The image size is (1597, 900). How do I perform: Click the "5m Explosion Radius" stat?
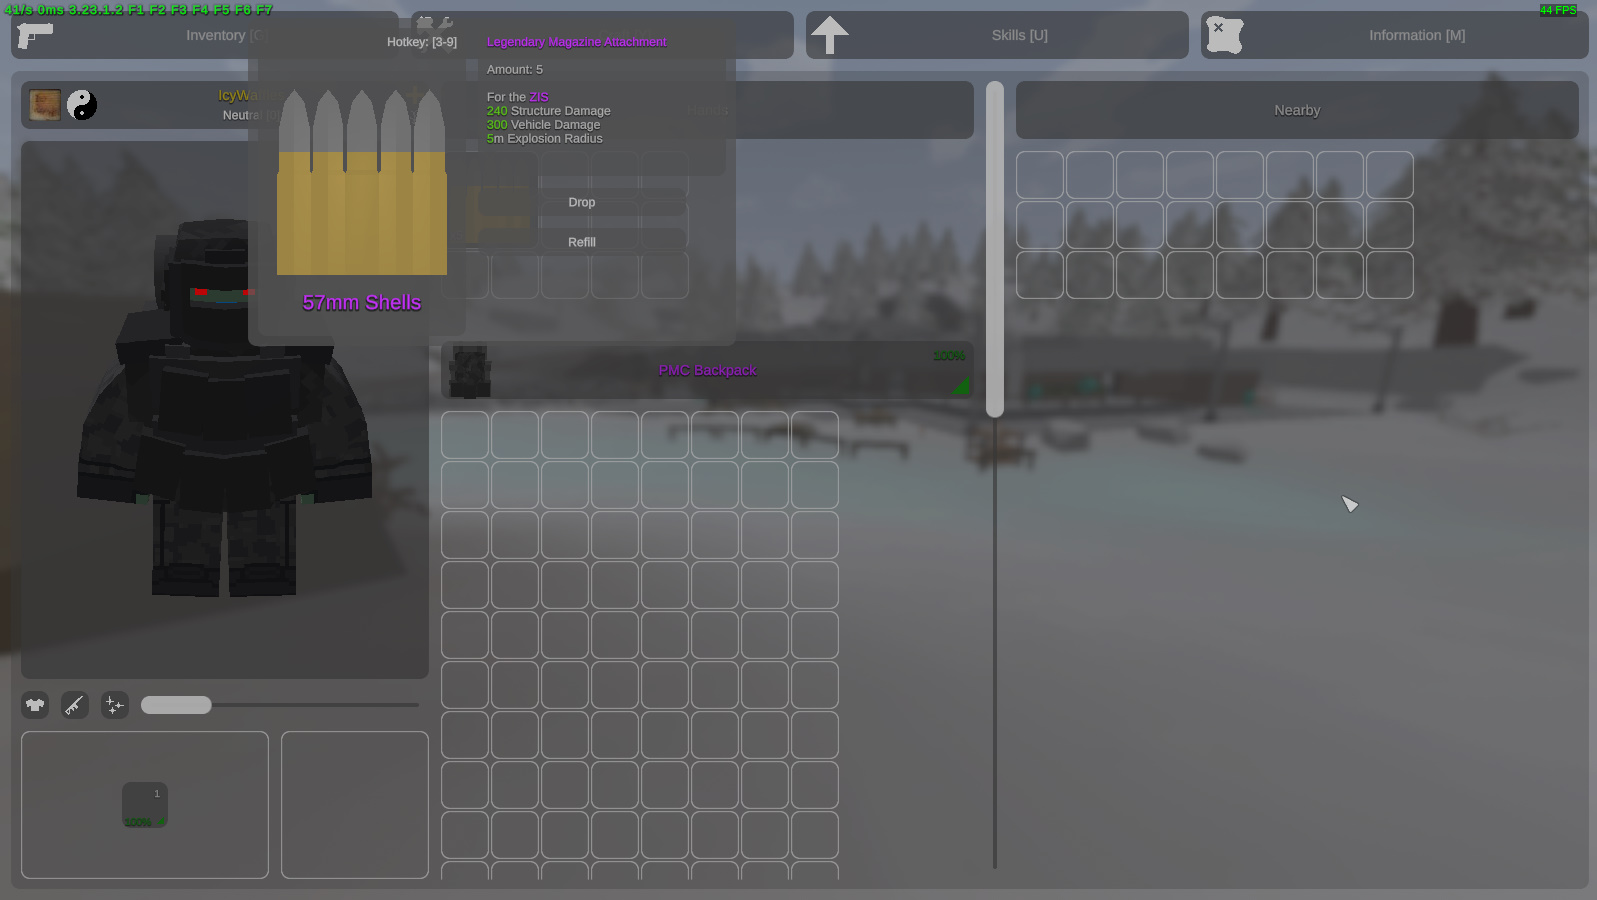tap(545, 139)
